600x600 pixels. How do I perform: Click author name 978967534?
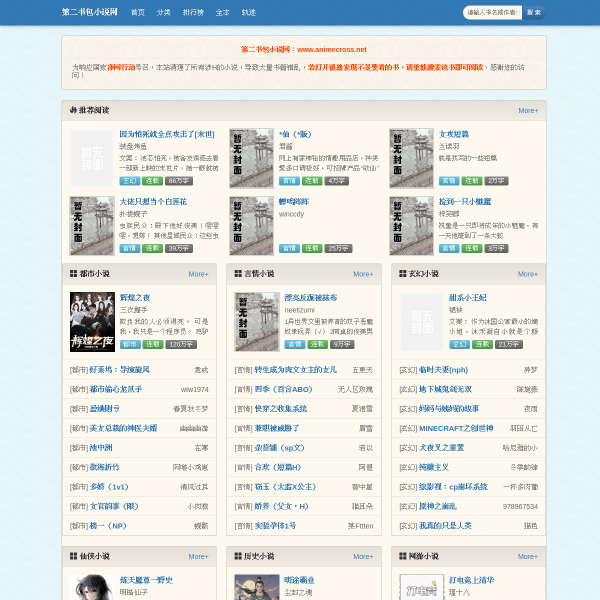(x=520, y=507)
